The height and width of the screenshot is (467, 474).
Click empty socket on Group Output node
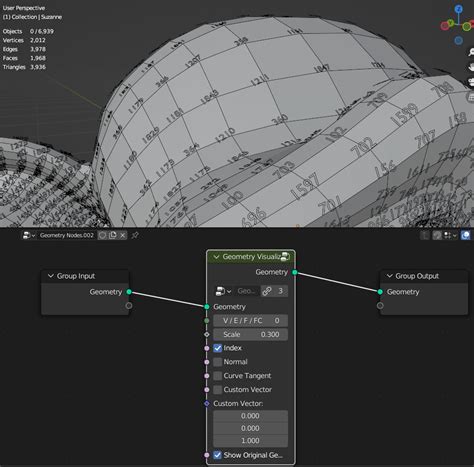(380, 306)
